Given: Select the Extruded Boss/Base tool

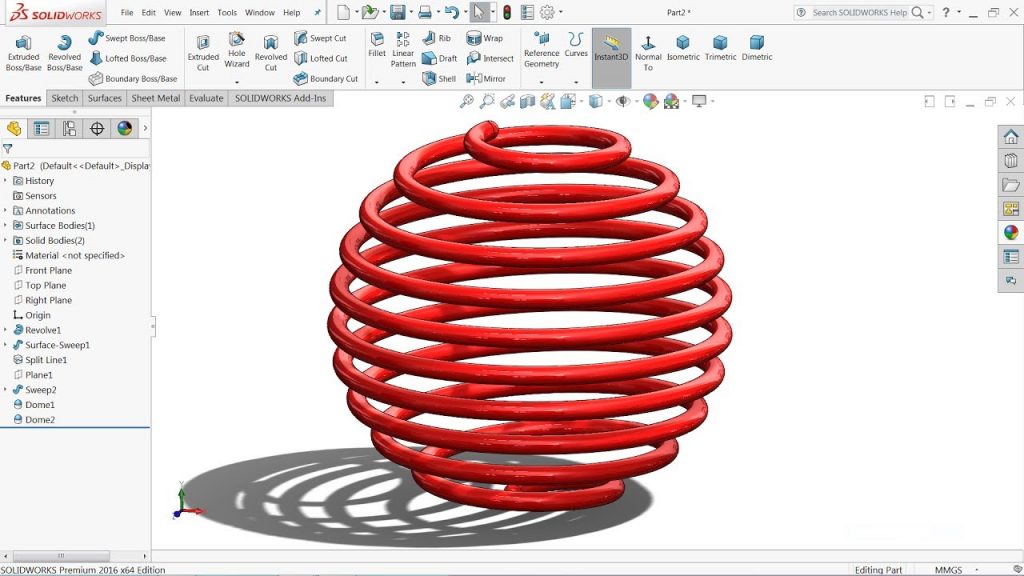Looking at the screenshot, I should point(23,52).
